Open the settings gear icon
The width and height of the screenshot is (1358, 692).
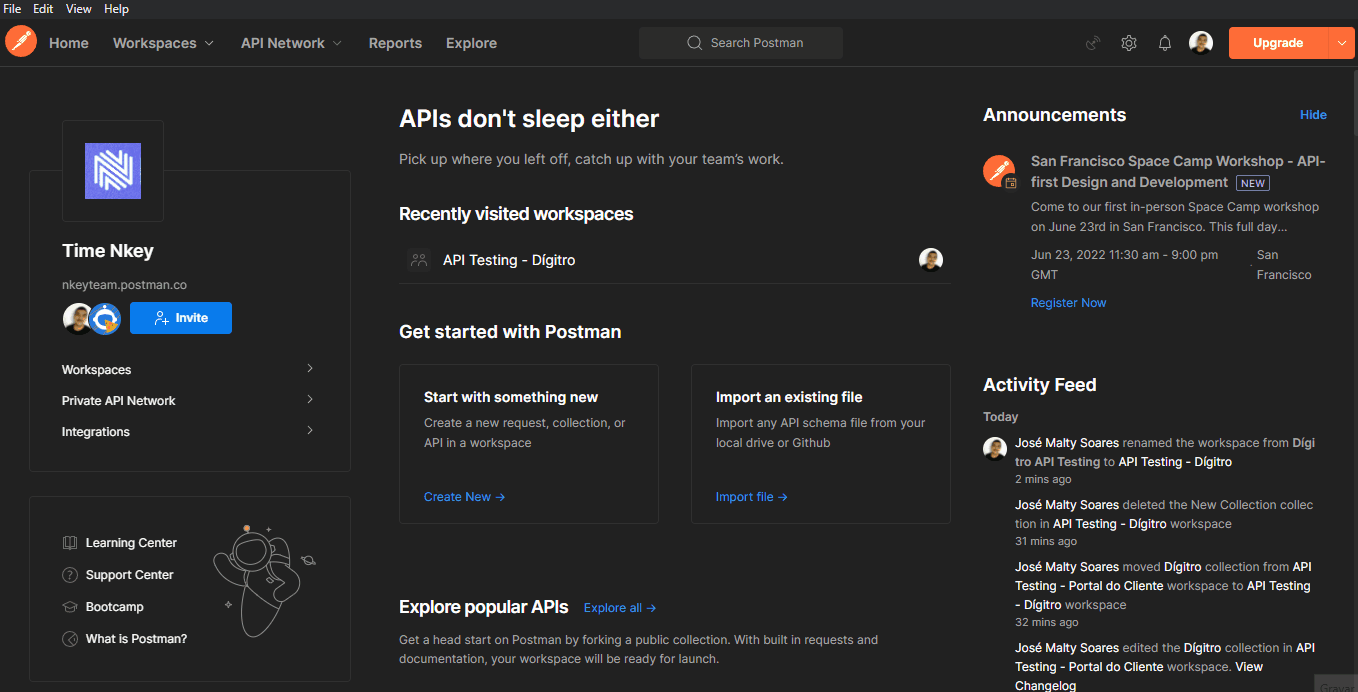1129,43
